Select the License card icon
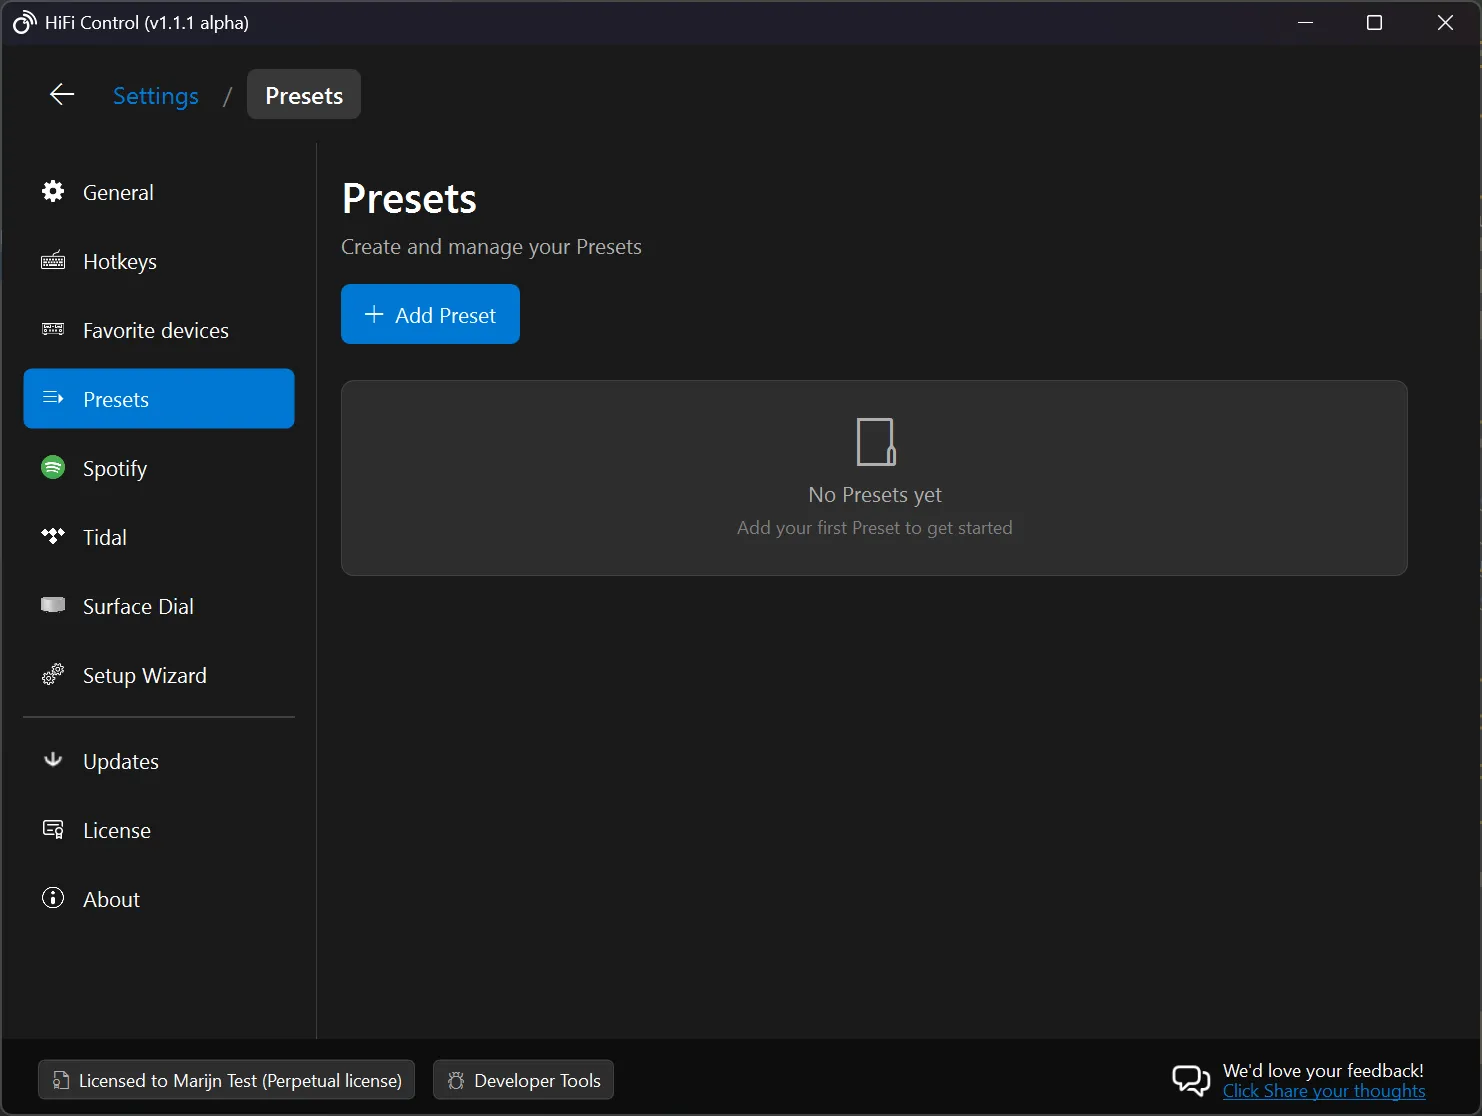The image size is (1482, 1116). click(52, 829)
